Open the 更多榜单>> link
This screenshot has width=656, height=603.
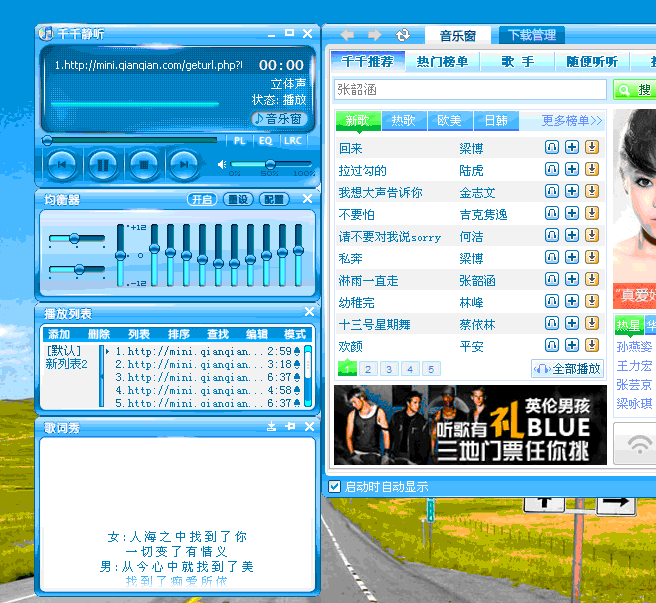click(572, 121)
